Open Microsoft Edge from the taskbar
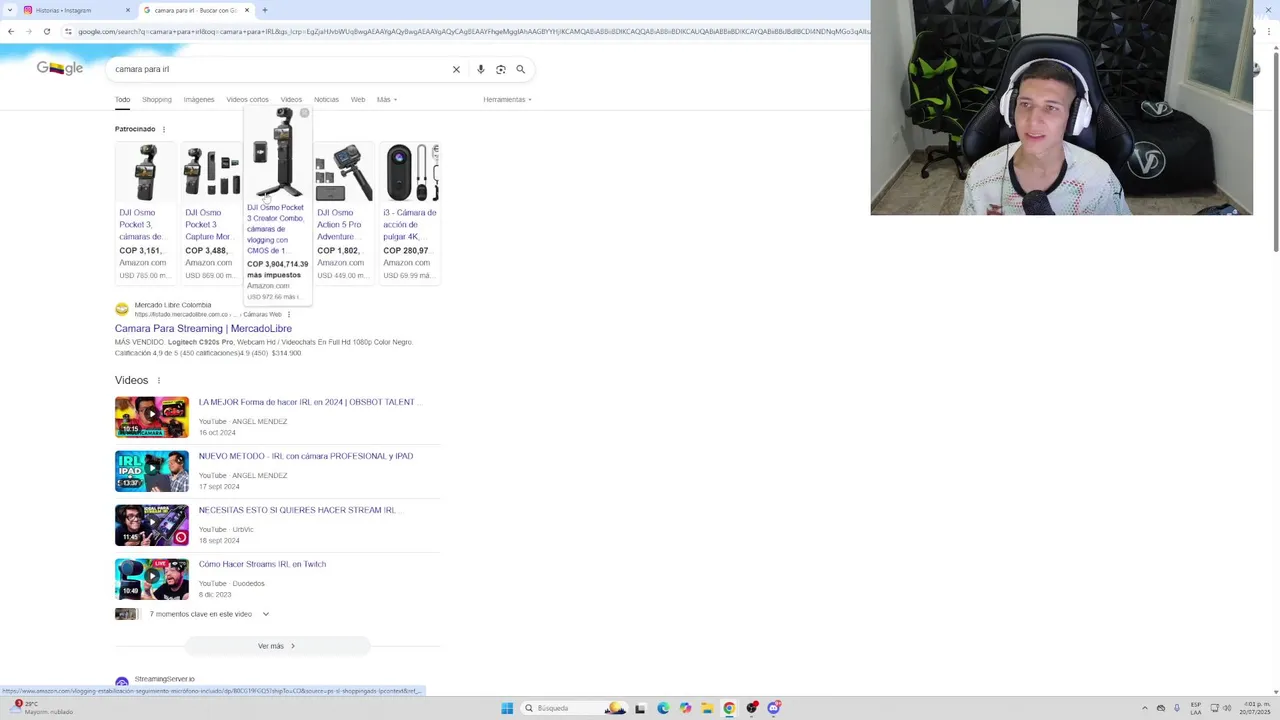 [x=663, y=708]
